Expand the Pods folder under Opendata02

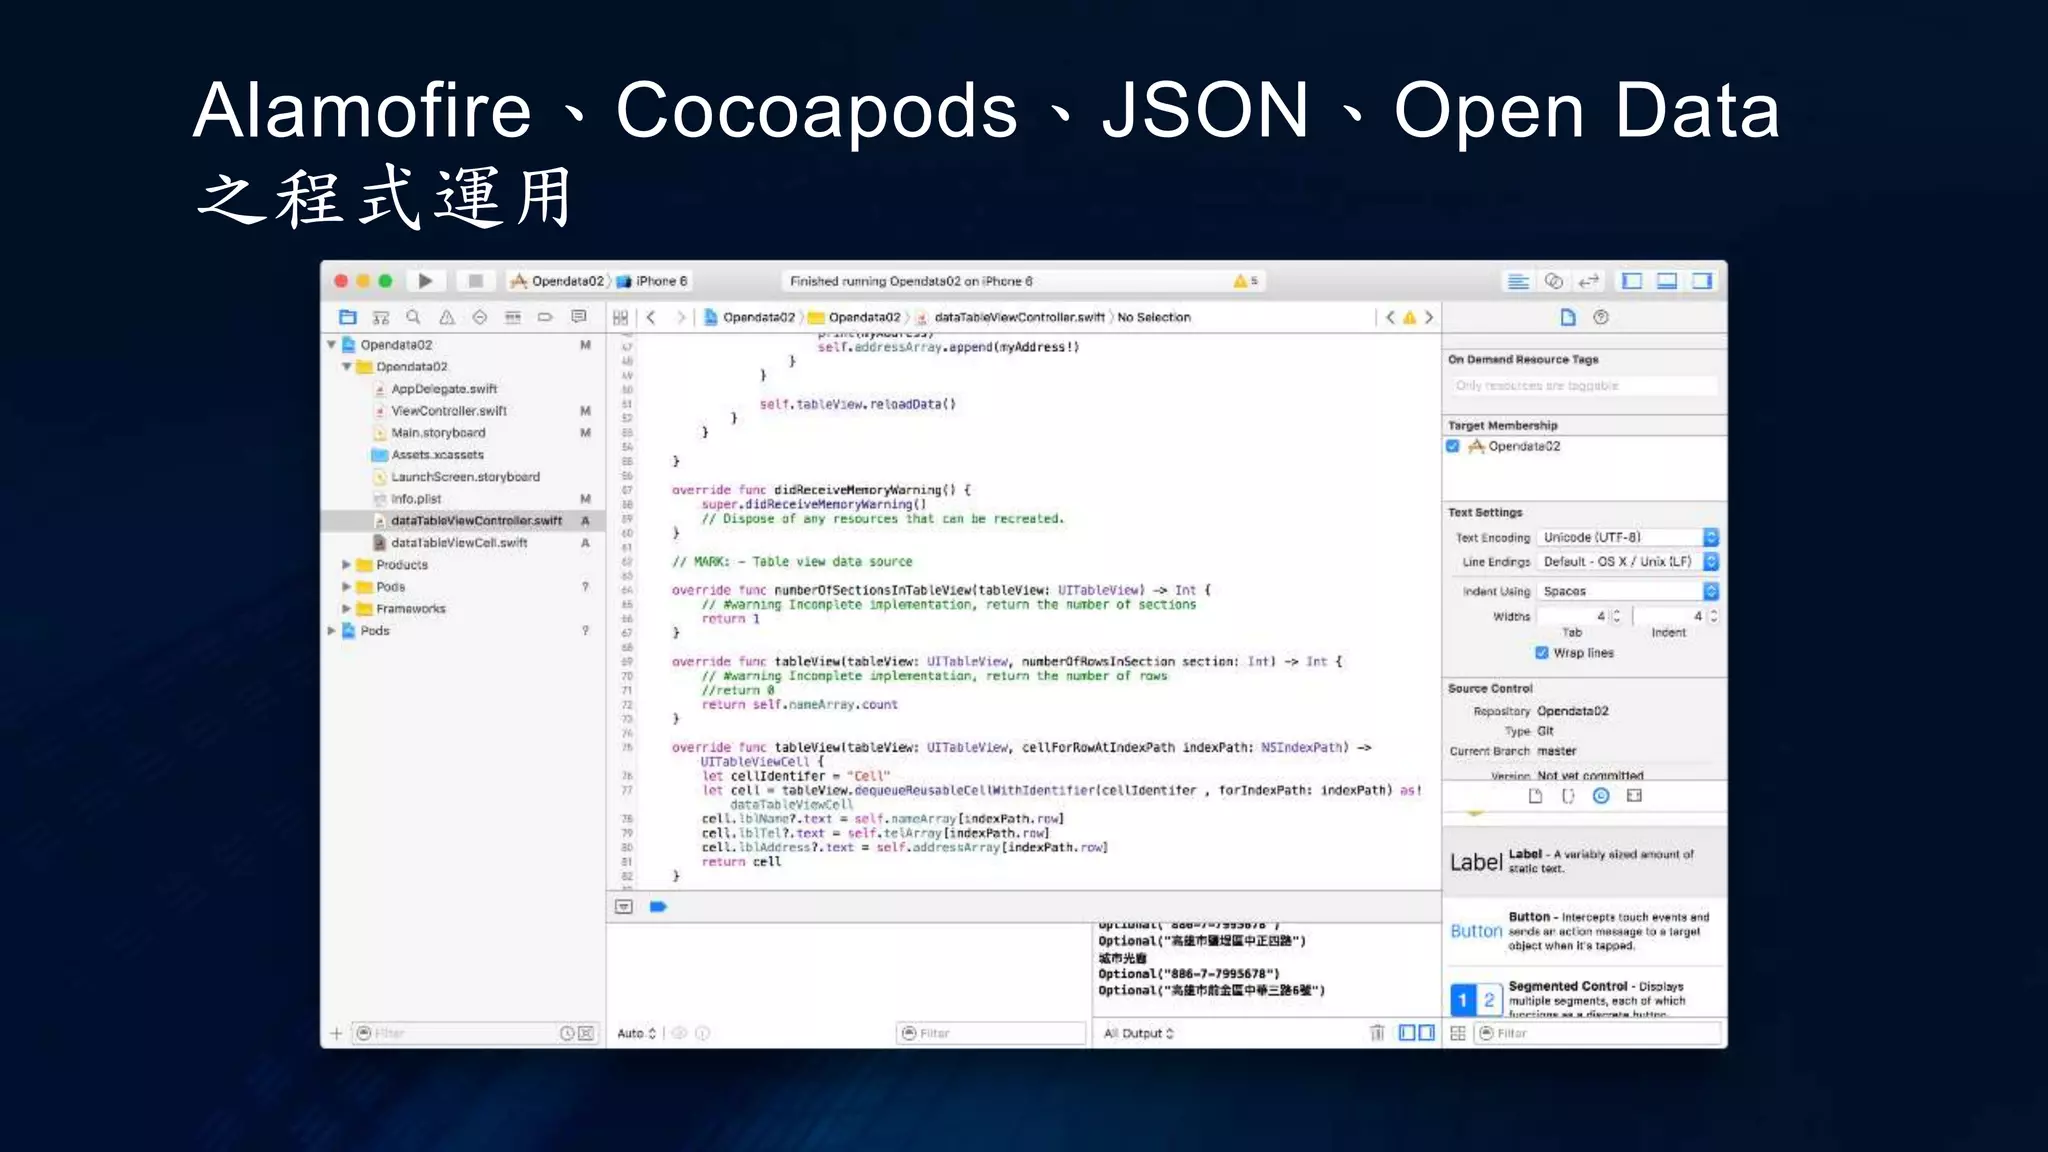tap(347, 587)
